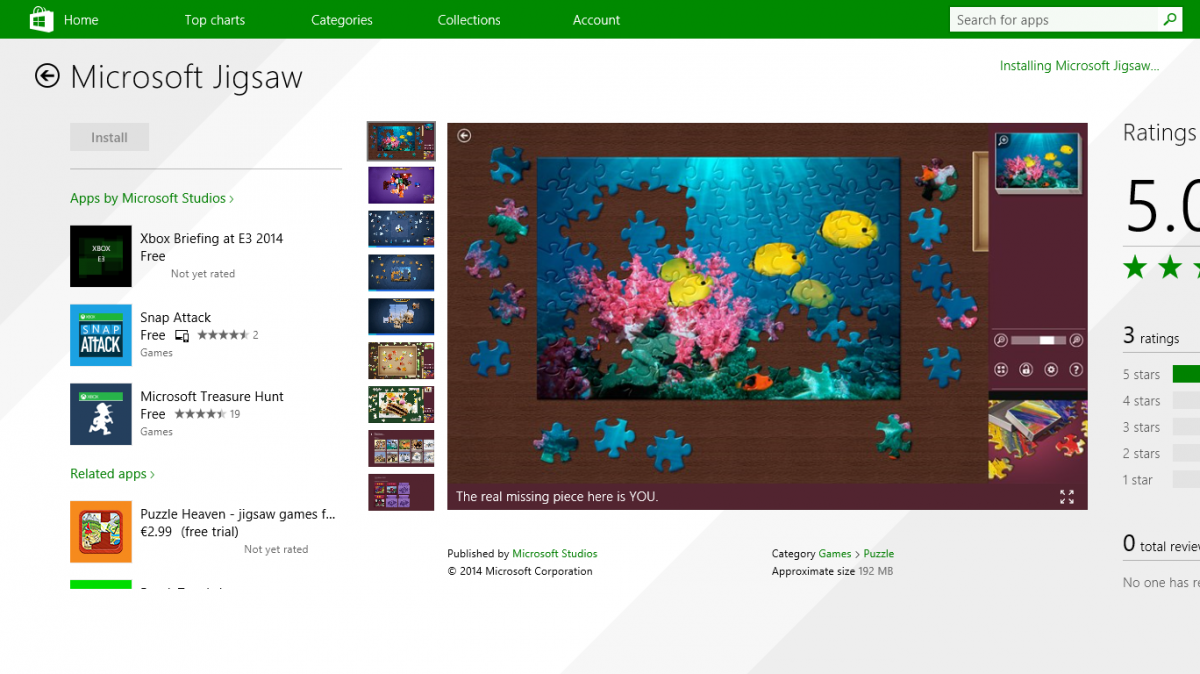This screenshot has width=1200, height=674.
Task: Open the Microsoft Treasure Hunt app icon
Action: (101, 414)
